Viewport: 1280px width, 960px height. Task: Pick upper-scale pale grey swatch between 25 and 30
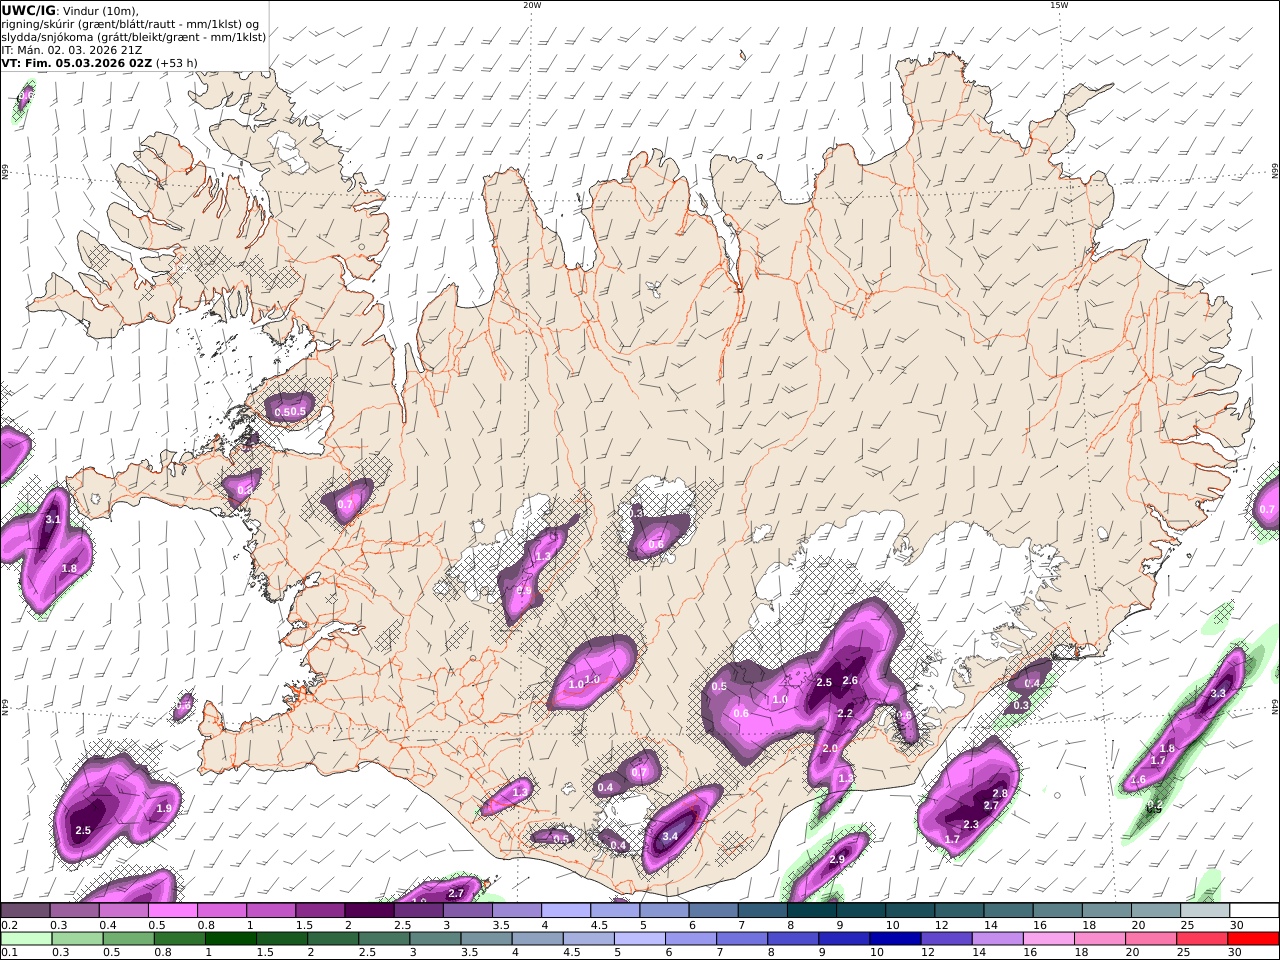(1204, 910)
